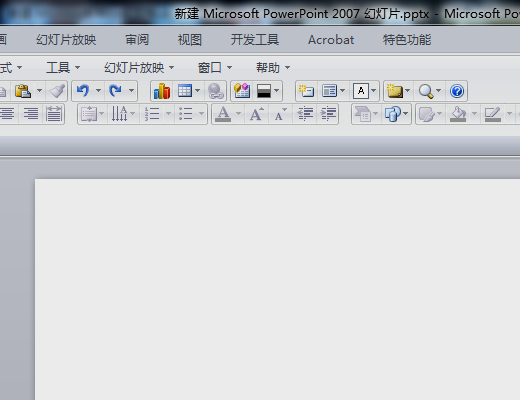This screenshot has height=400, width=520.
Task: Click the PowerPoint 2007 幻灯片.pptx title bar
Action: pyautogui.click(x=302, y=14)
